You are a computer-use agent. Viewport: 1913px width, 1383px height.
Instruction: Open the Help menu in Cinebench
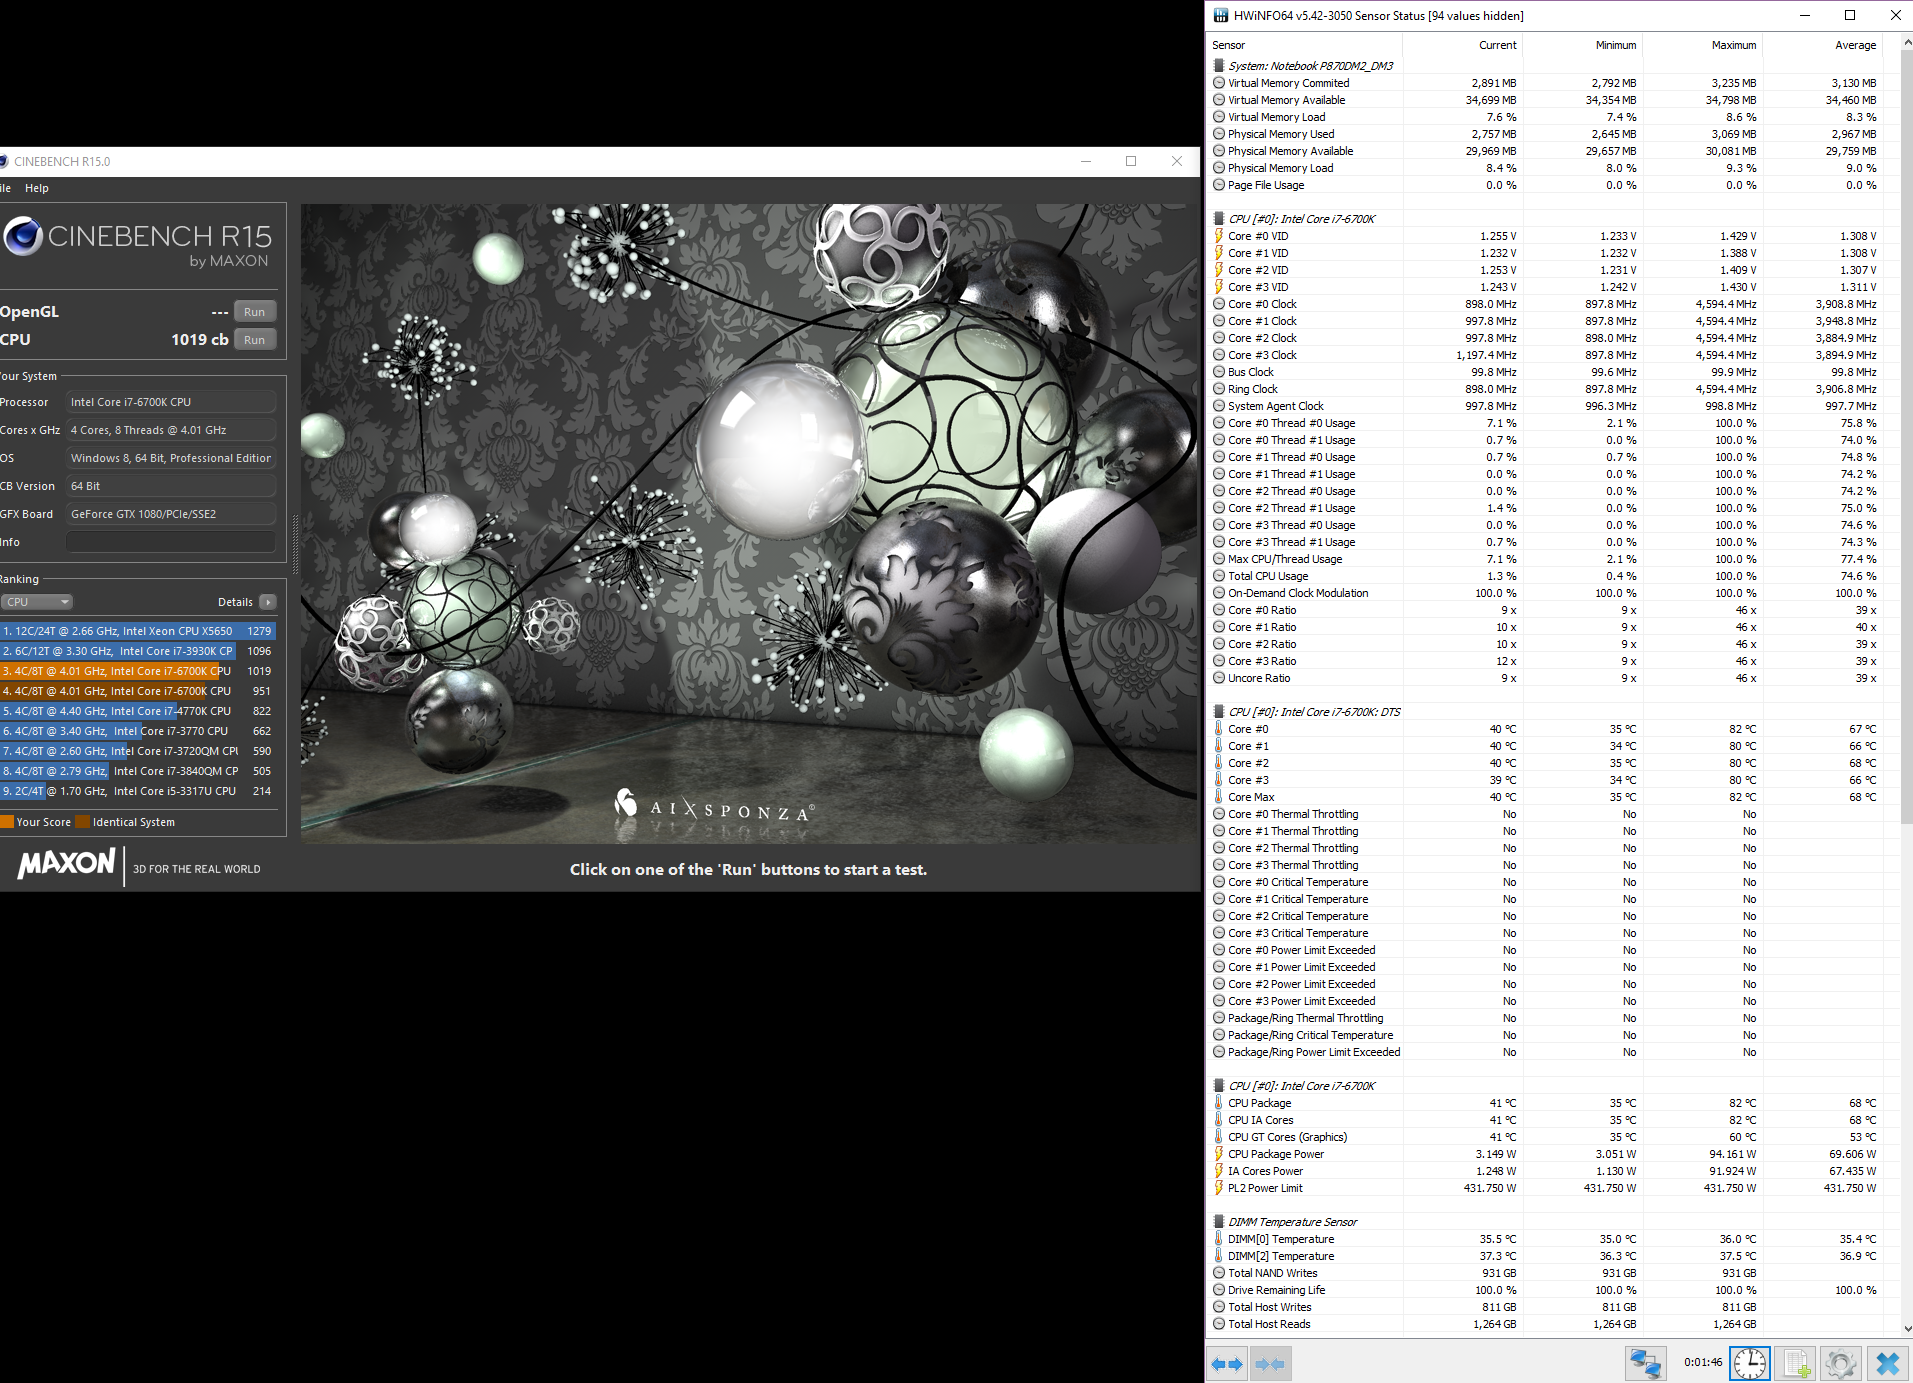pos(37,188)
